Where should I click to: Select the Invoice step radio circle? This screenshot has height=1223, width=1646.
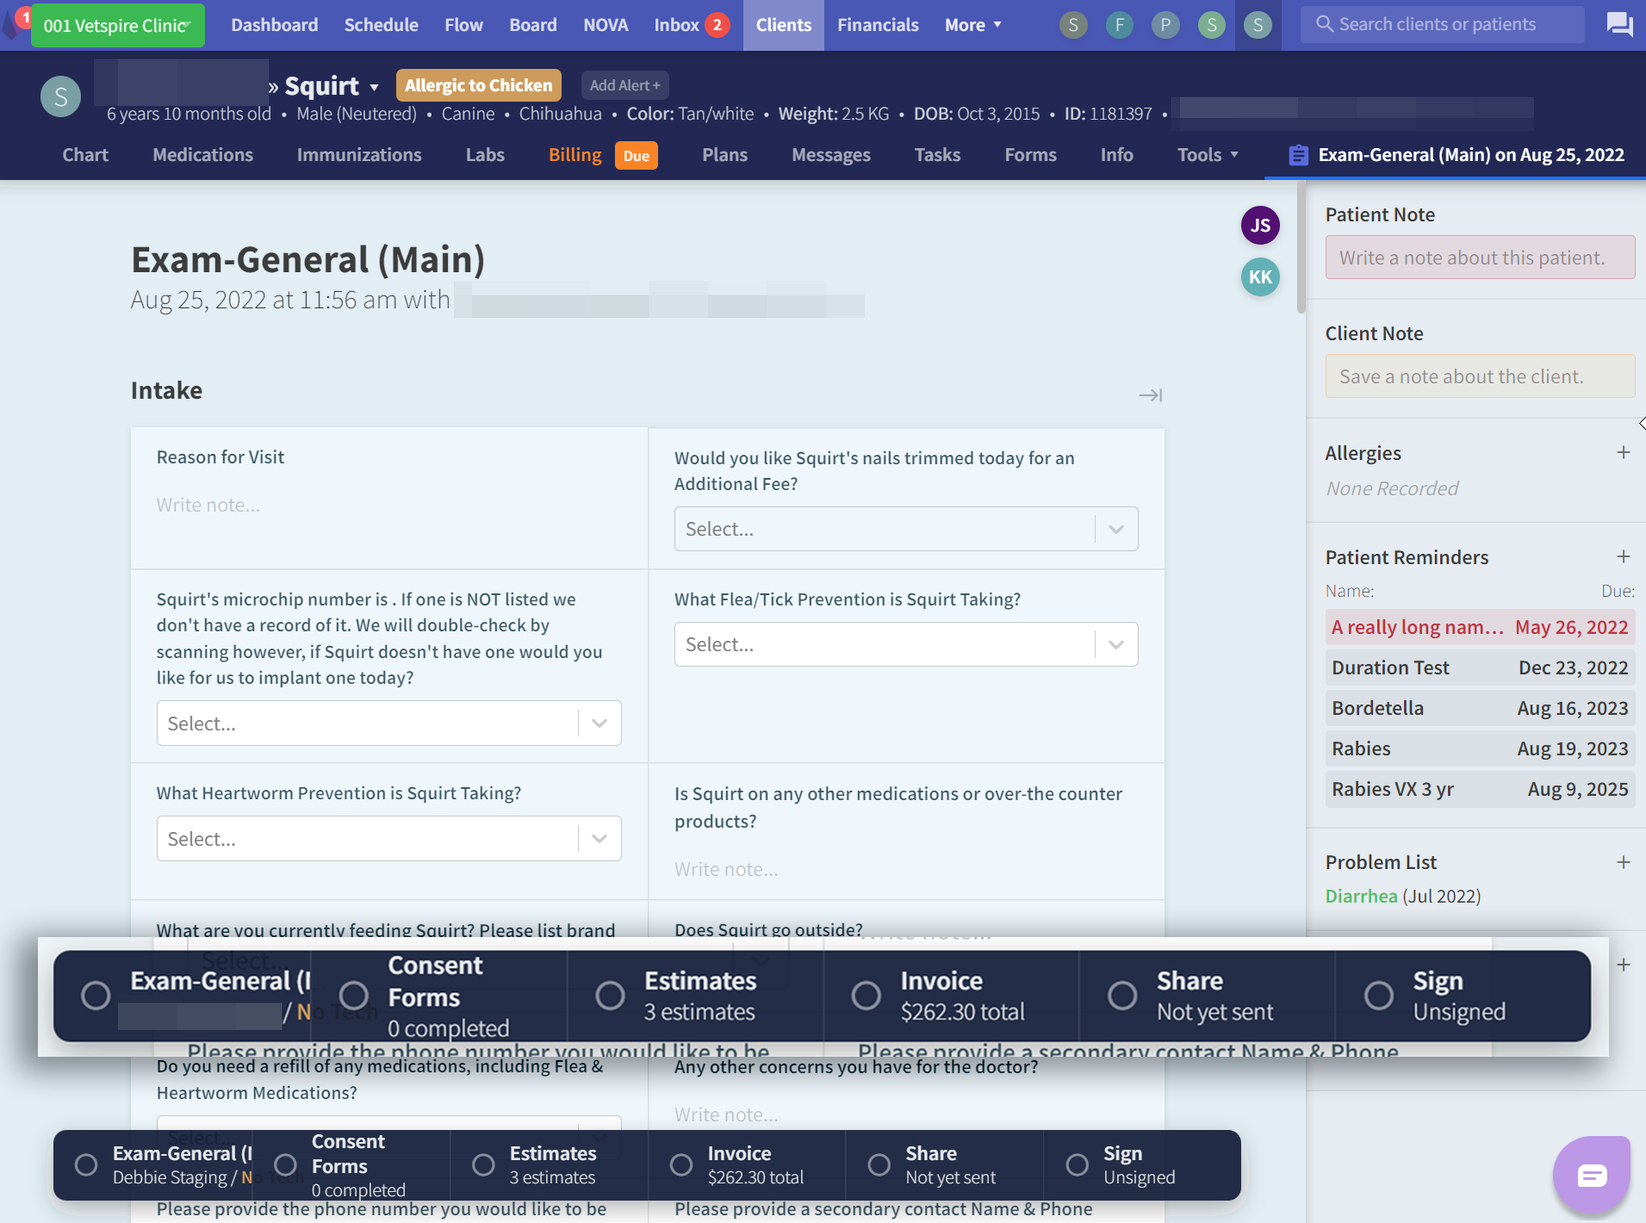[681, 1165]
